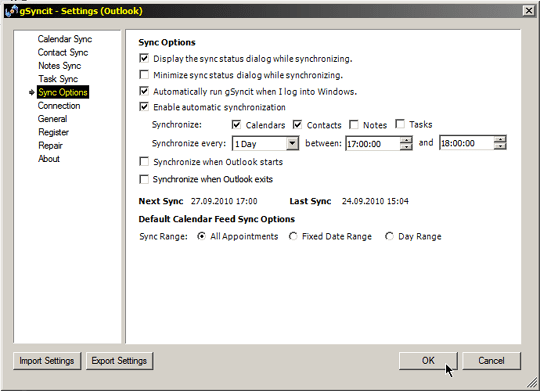
Task: Select Fixed Date Range sync range
Action: coord(293,236)
